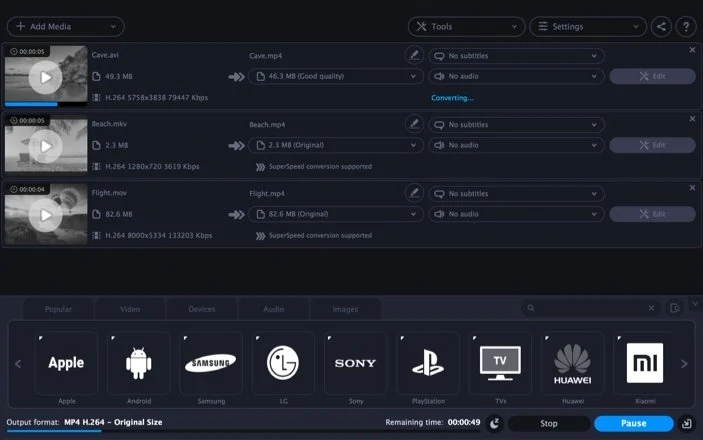Open subtitles dropdown for Flight.mov
The width and height of the screenshot is (703, 440).
pyautogui.click(x=517, y=194)
